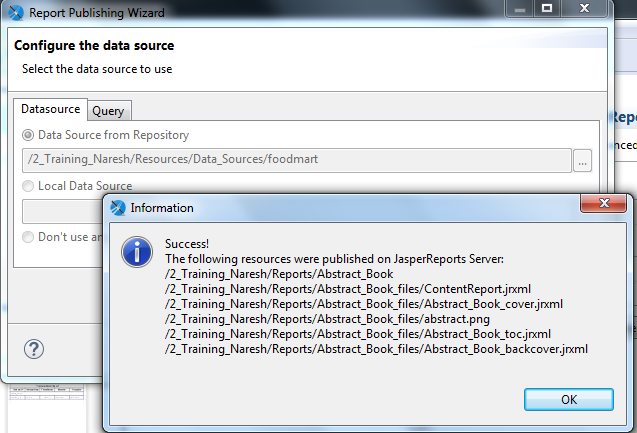Click 'The following resources were published' line

coord(334,259)
